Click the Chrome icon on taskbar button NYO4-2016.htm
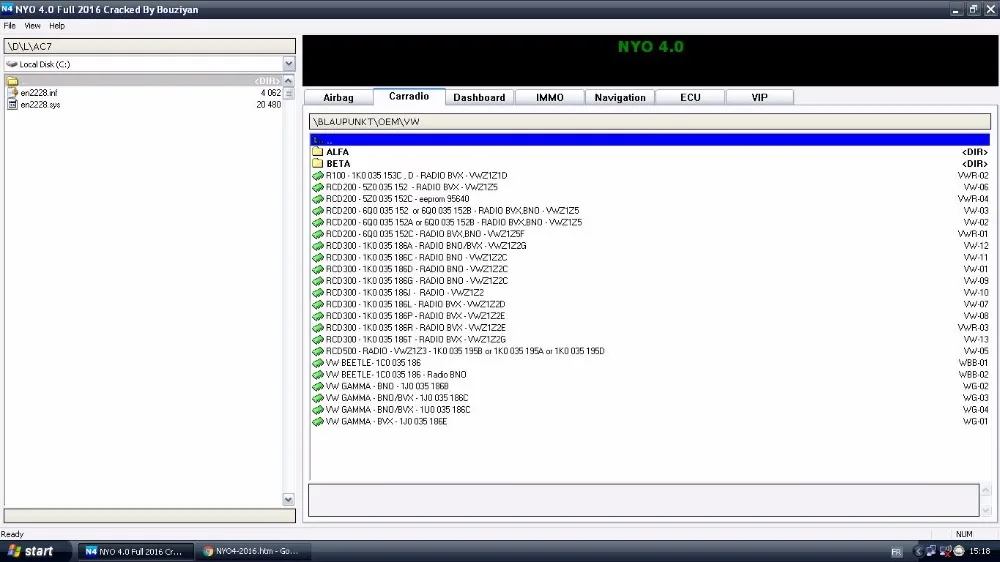 (208, 551)
